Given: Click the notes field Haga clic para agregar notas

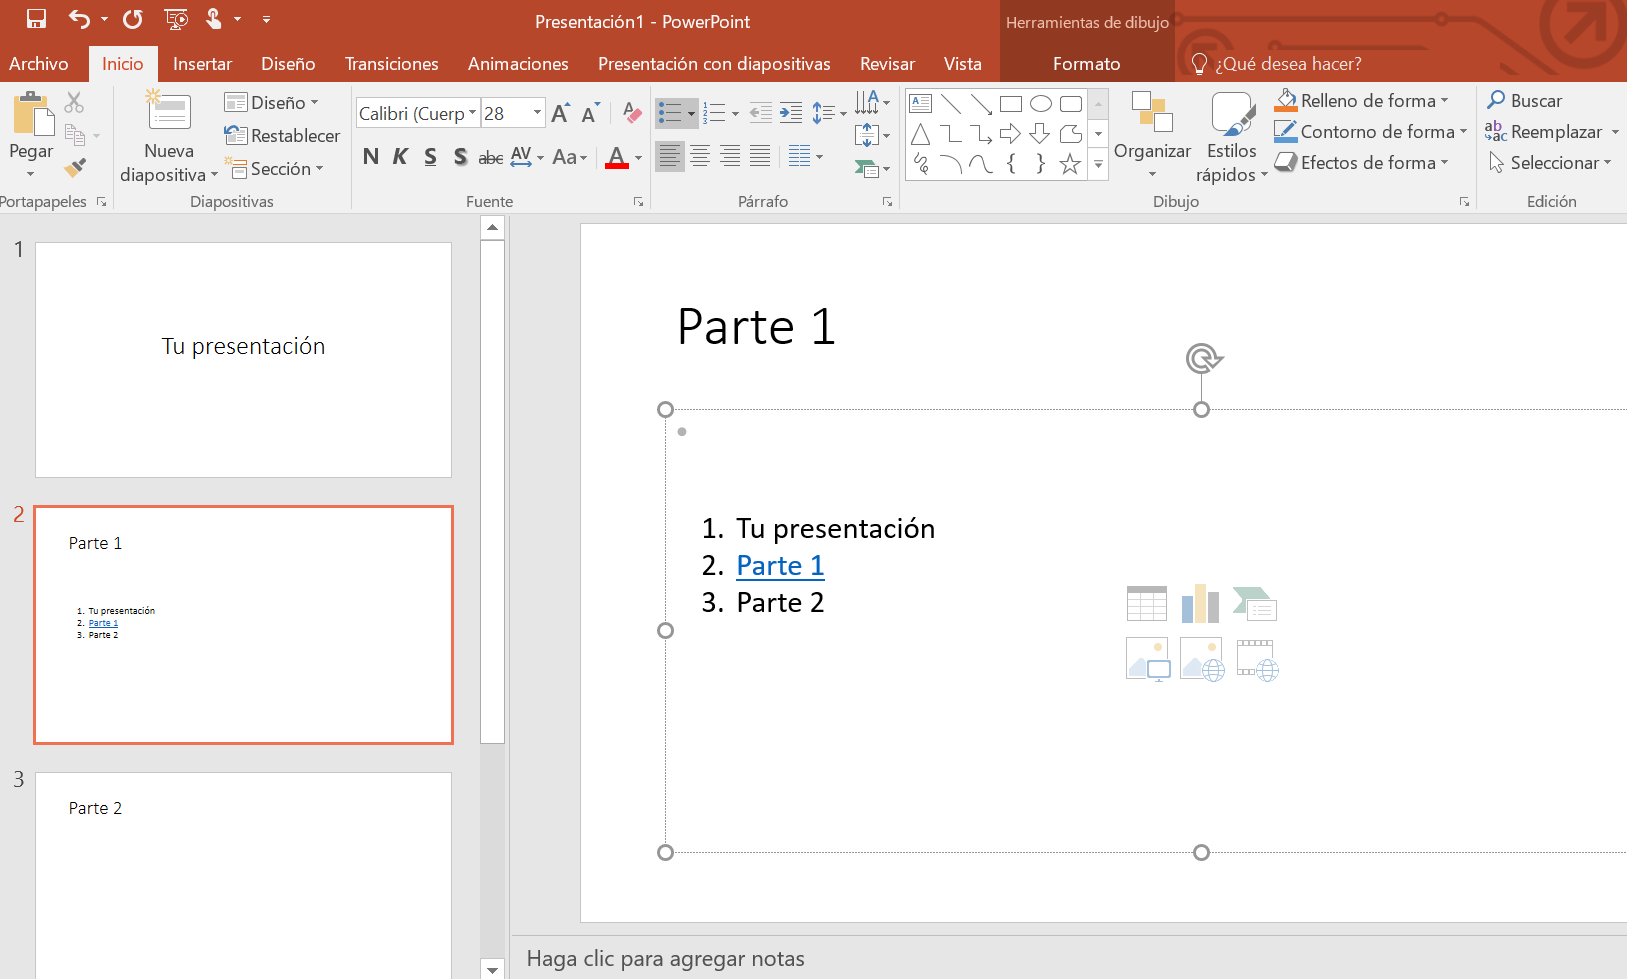Looking at the screenshot, I should 665,959.
